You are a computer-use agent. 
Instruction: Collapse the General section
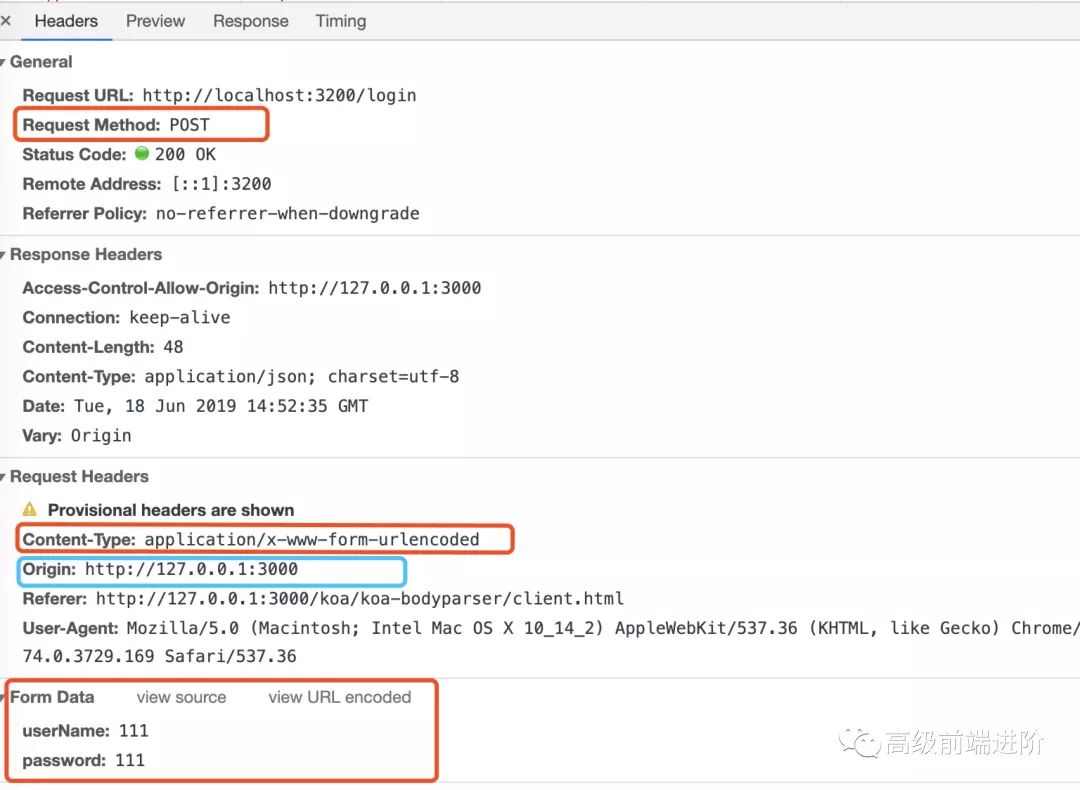coord(3,63)
